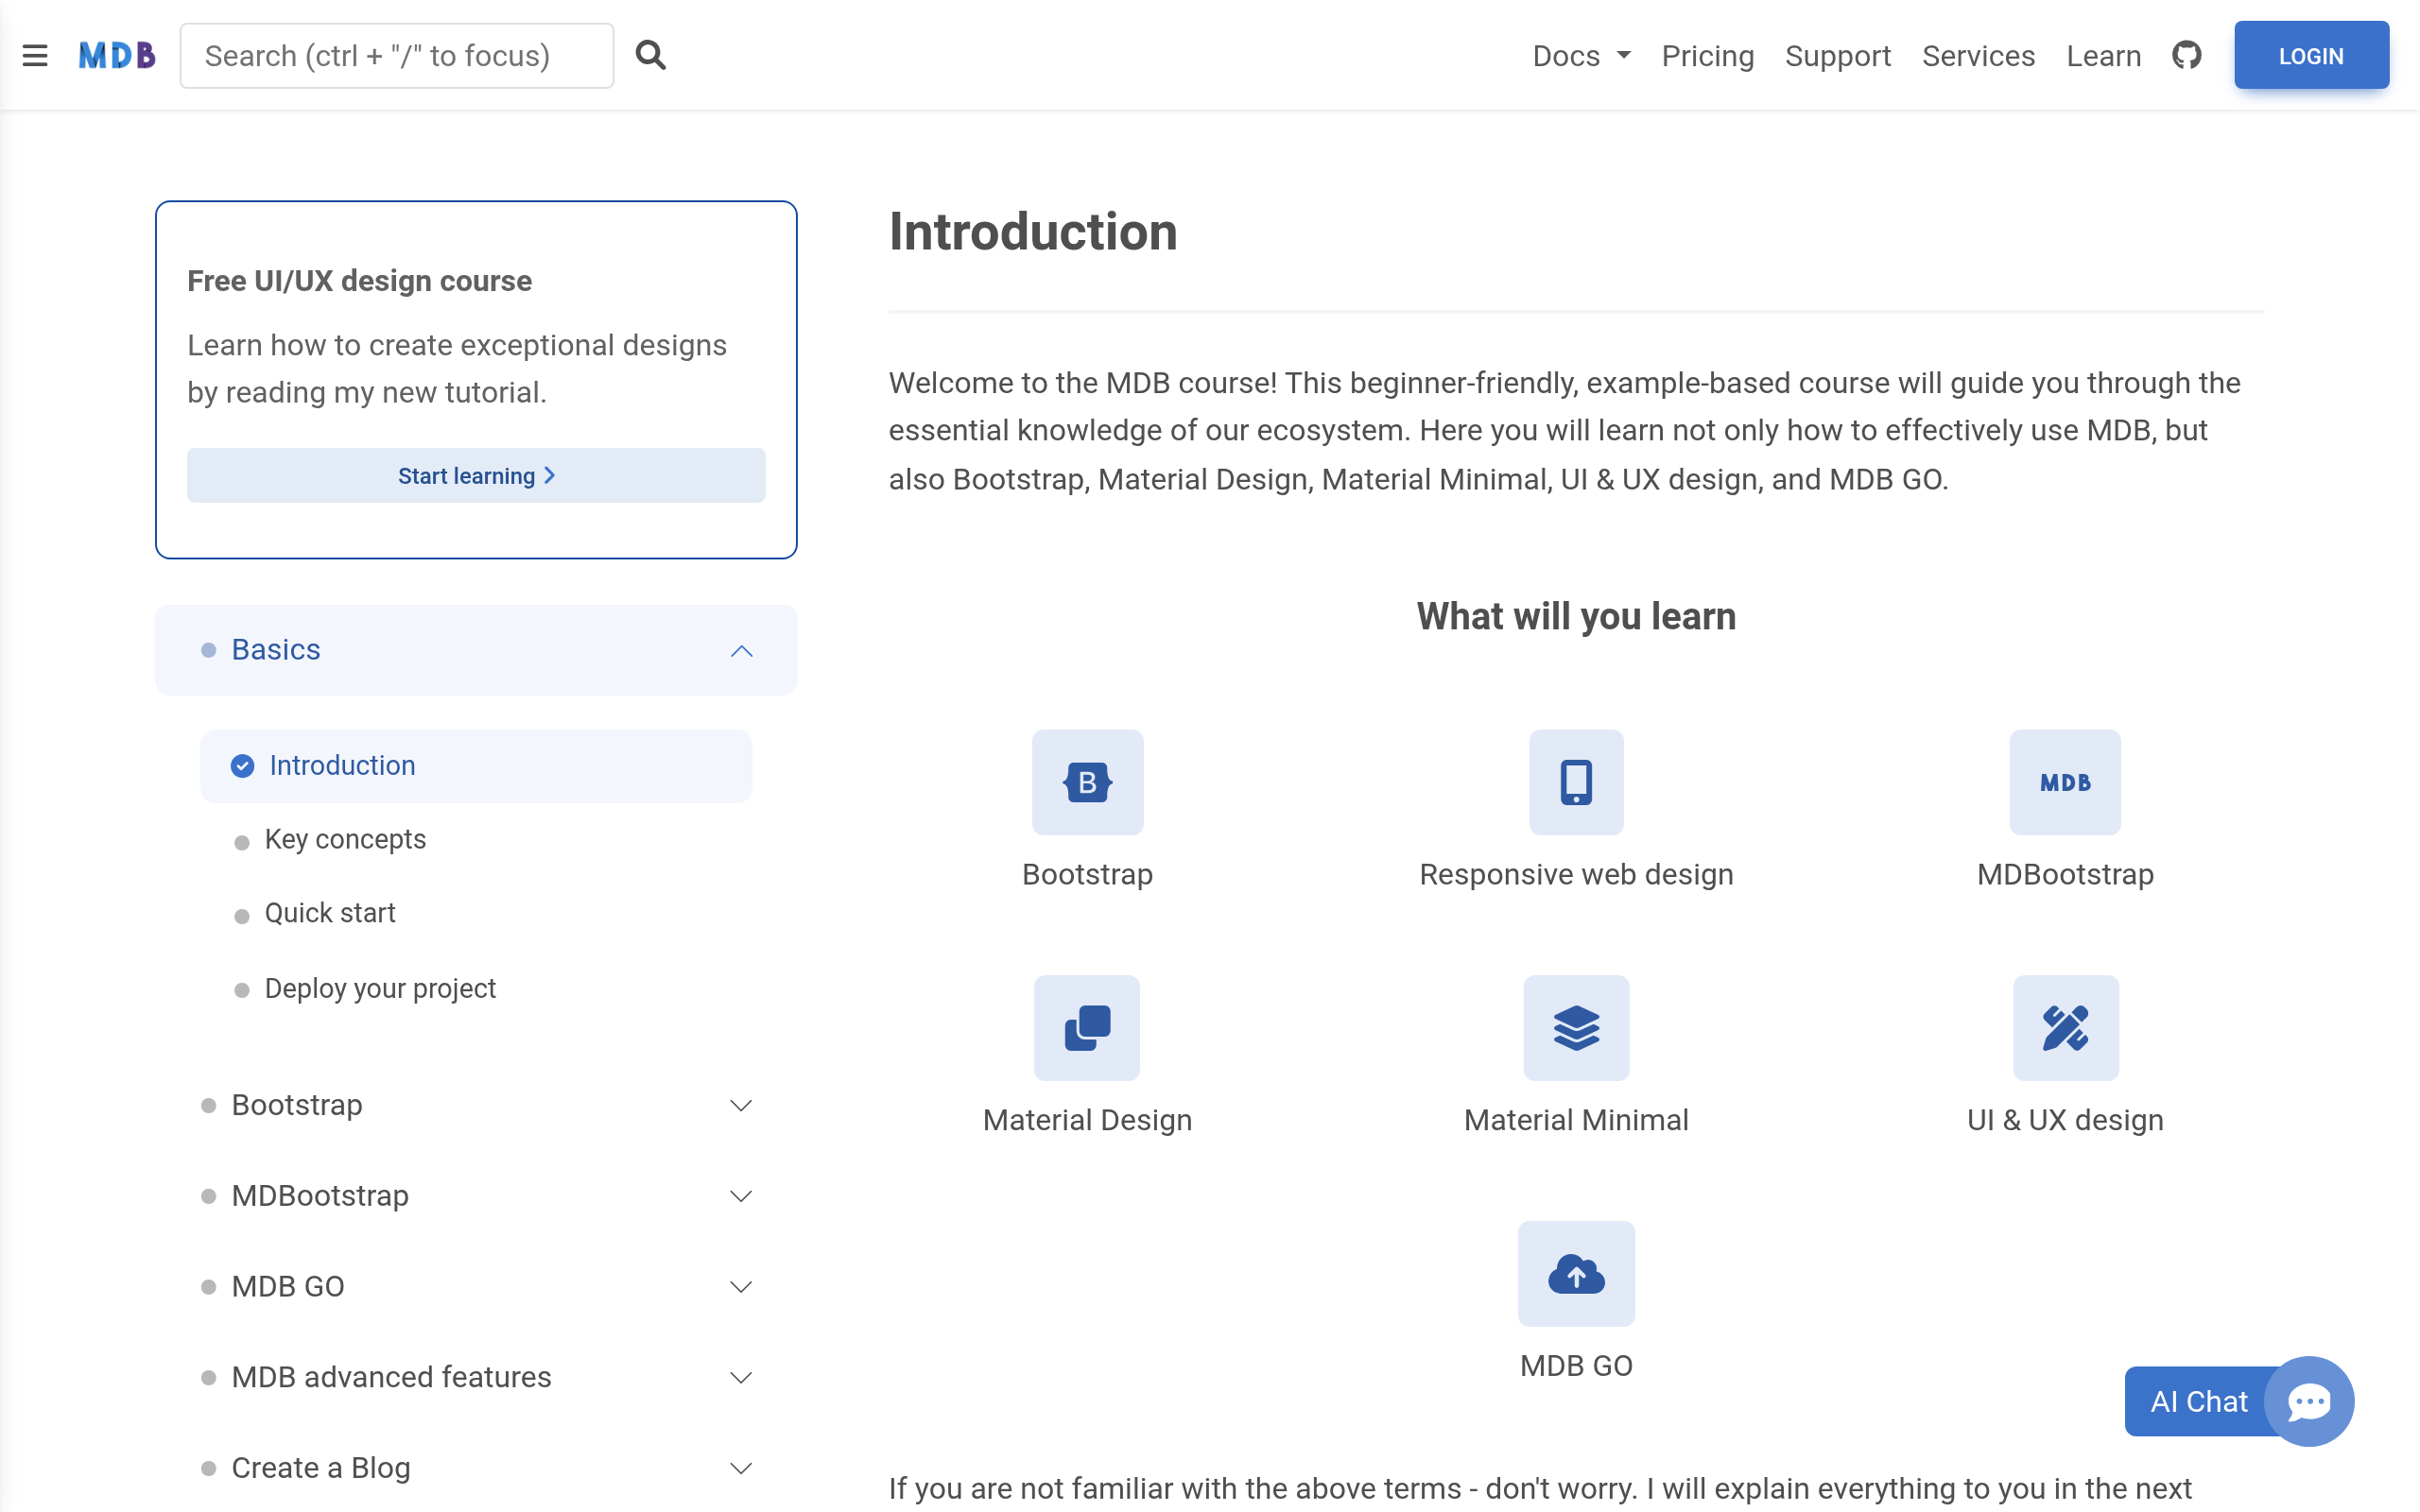This screenshot has width=2420, height=1512.
Task: Expand the MDB GO sidebar section
Action: point(476,1287)
